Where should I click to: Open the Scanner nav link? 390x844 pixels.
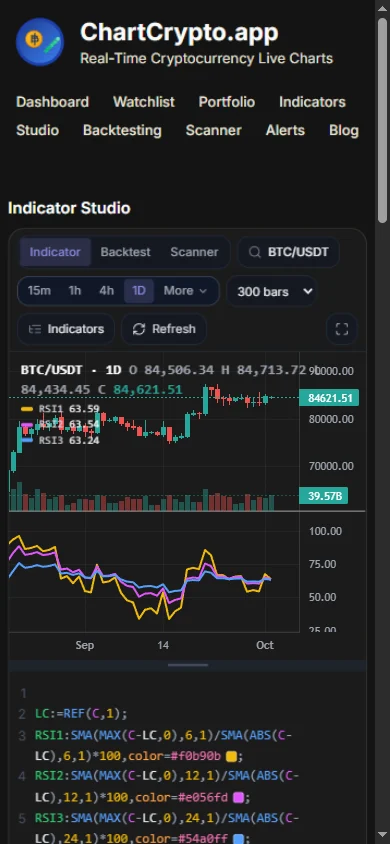[214, 130]
